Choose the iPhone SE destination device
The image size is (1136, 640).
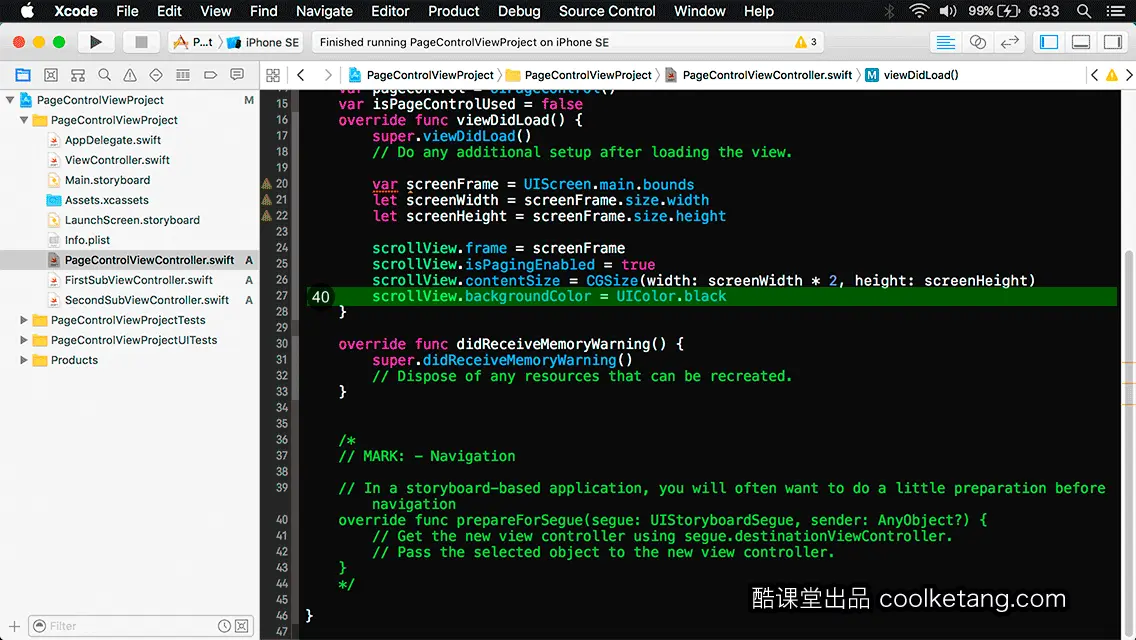(263, 42)
